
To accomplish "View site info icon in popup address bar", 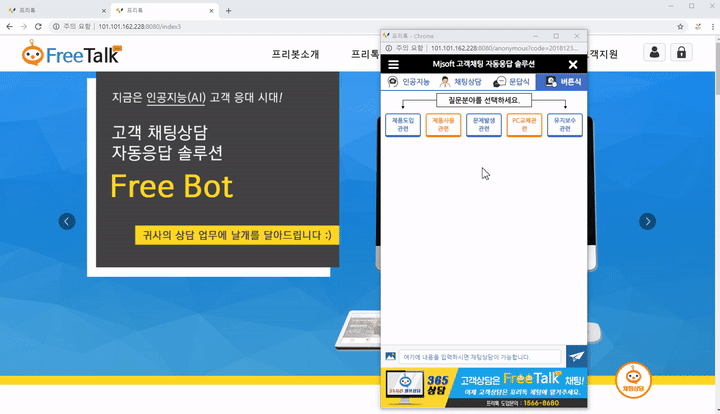I will click(x=388, y=48).
